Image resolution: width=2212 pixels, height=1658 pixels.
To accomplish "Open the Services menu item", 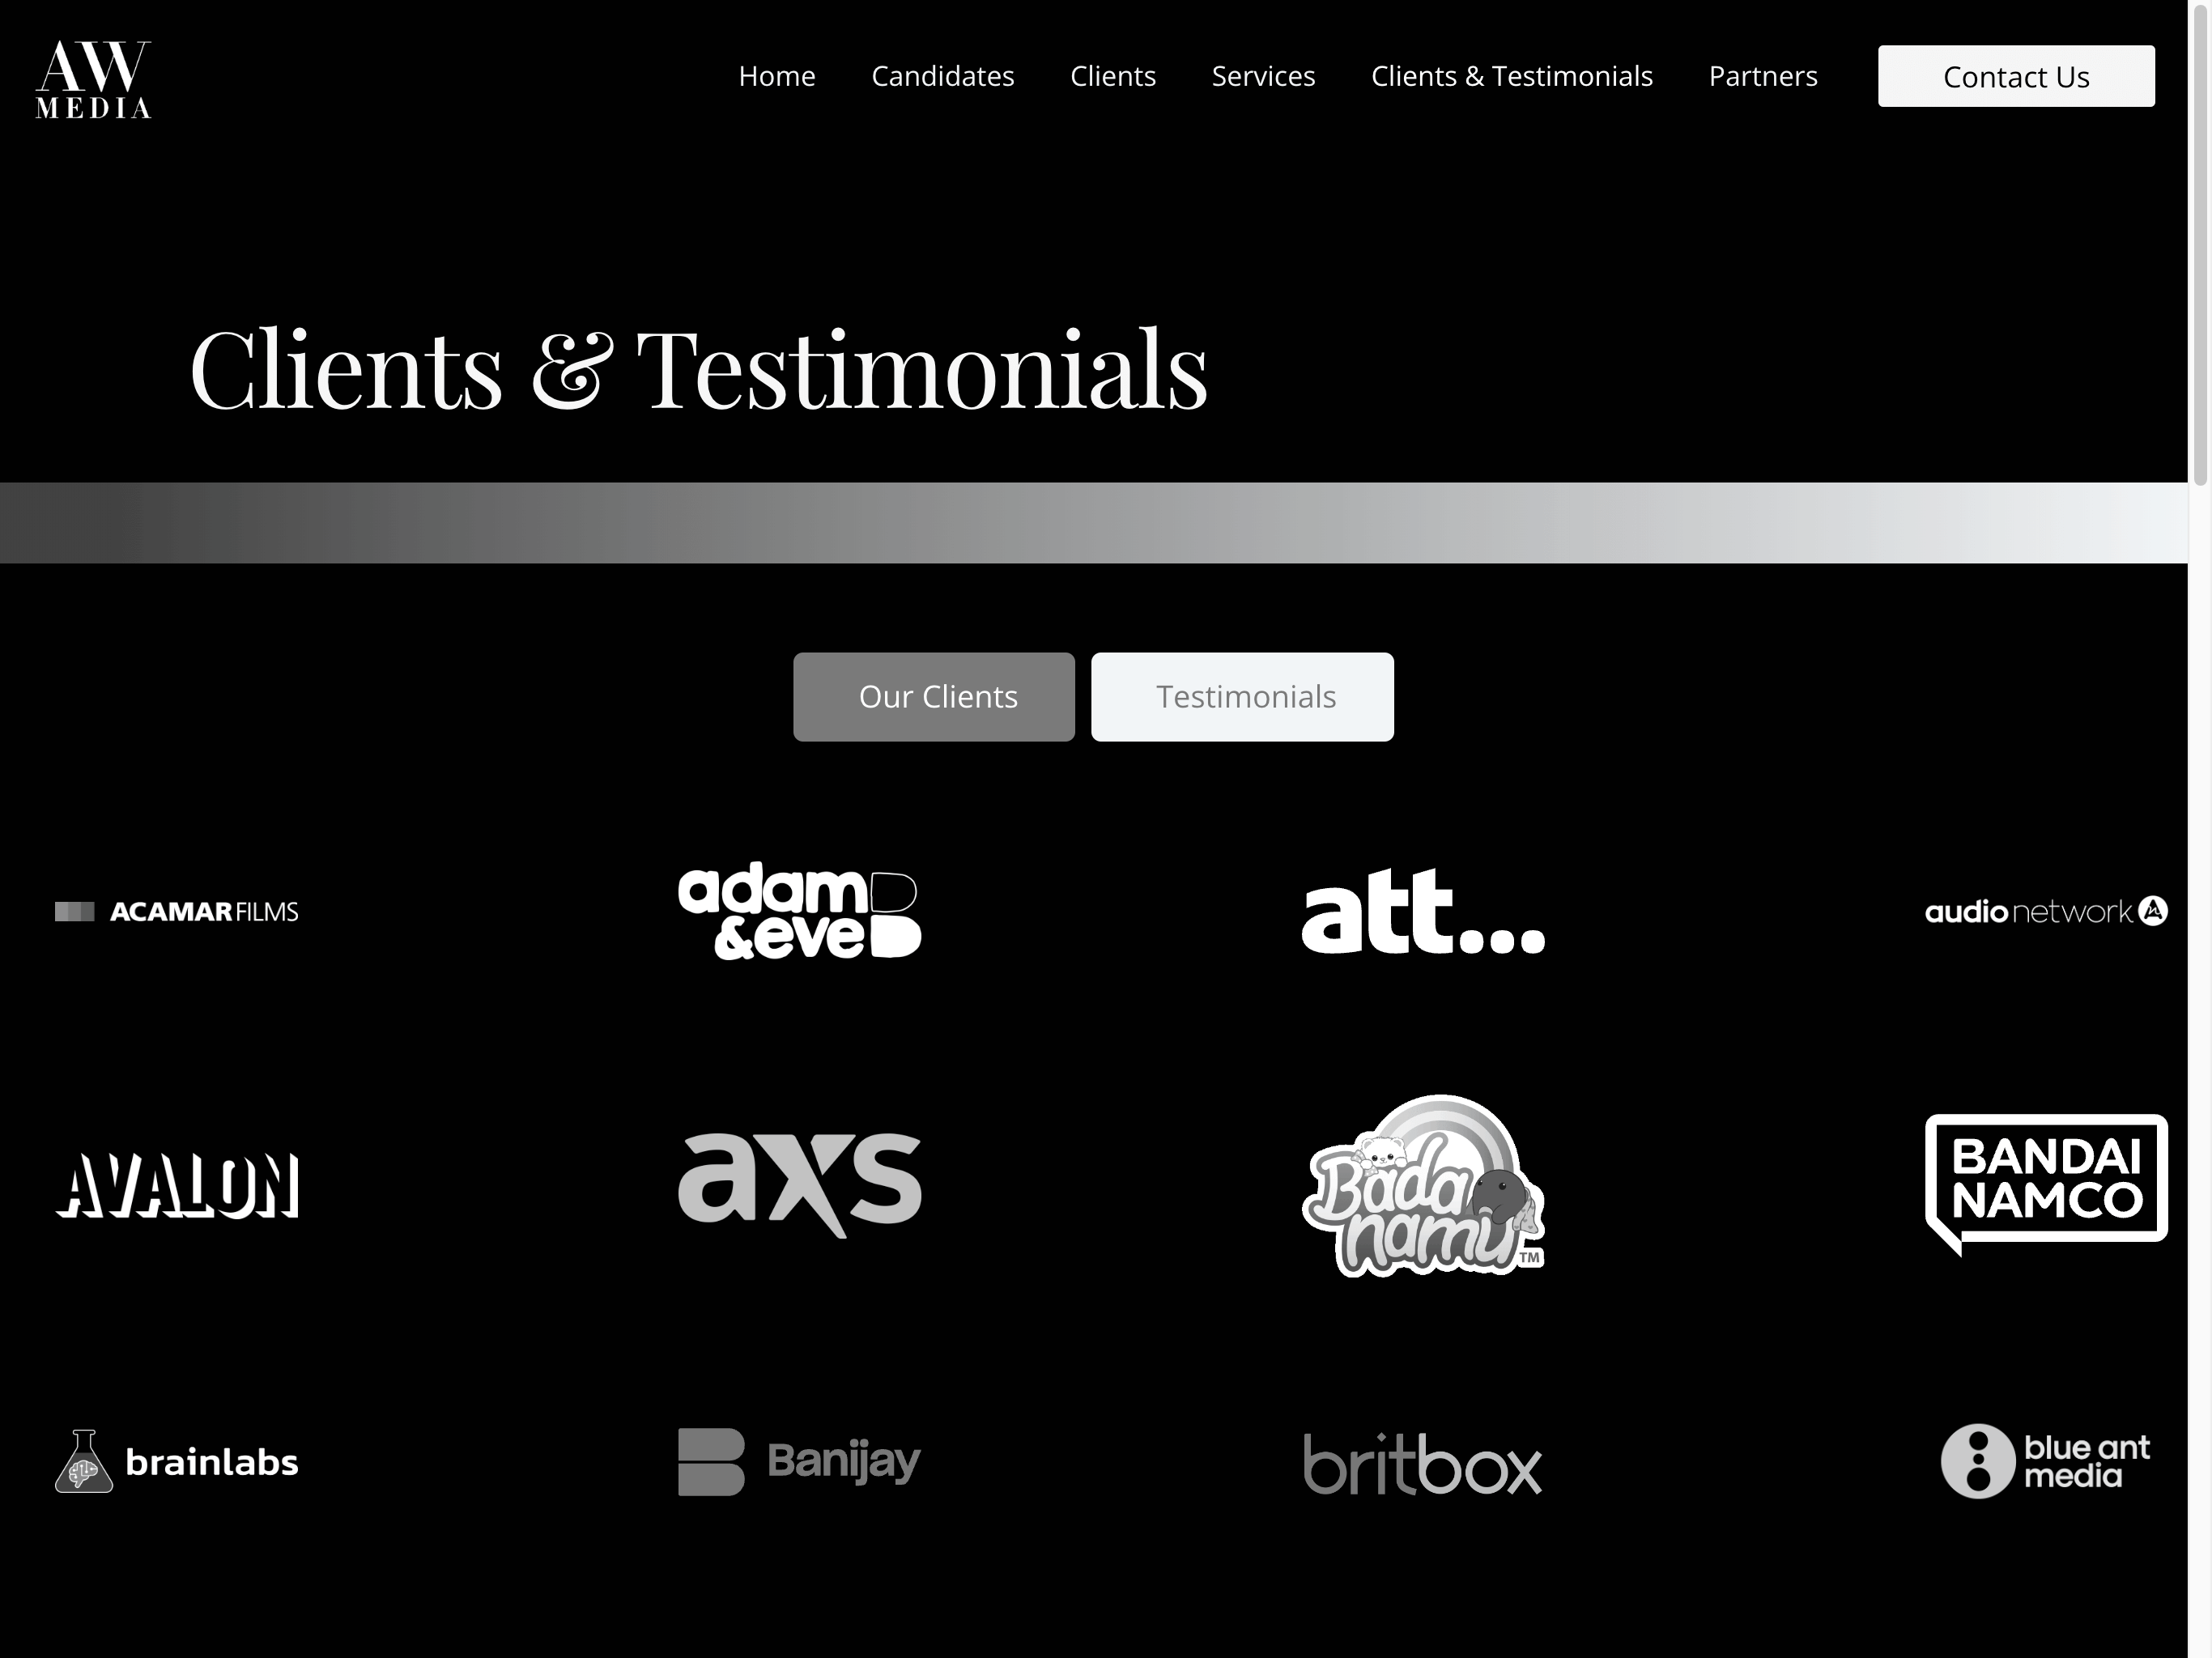I will click(1265, 75).
